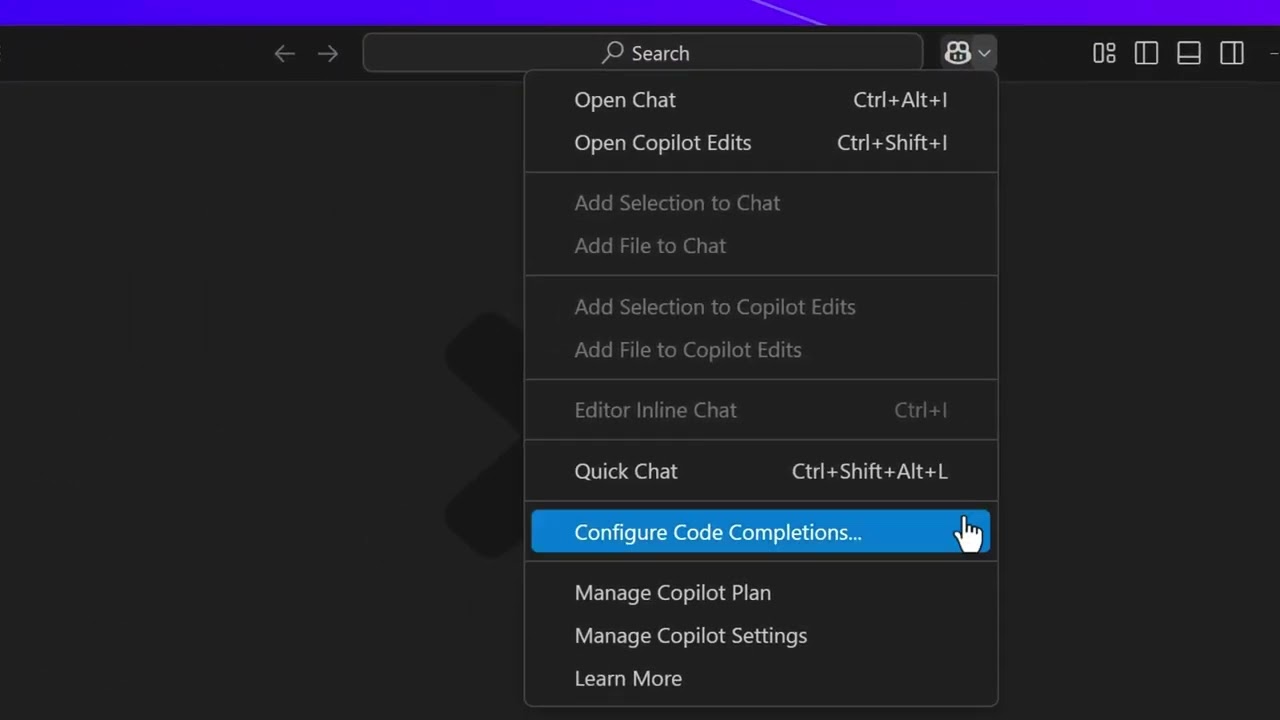Open Quick Chat from Copilot menu
The height and width of the screenshot is (720, 1280).
point(626,471)
